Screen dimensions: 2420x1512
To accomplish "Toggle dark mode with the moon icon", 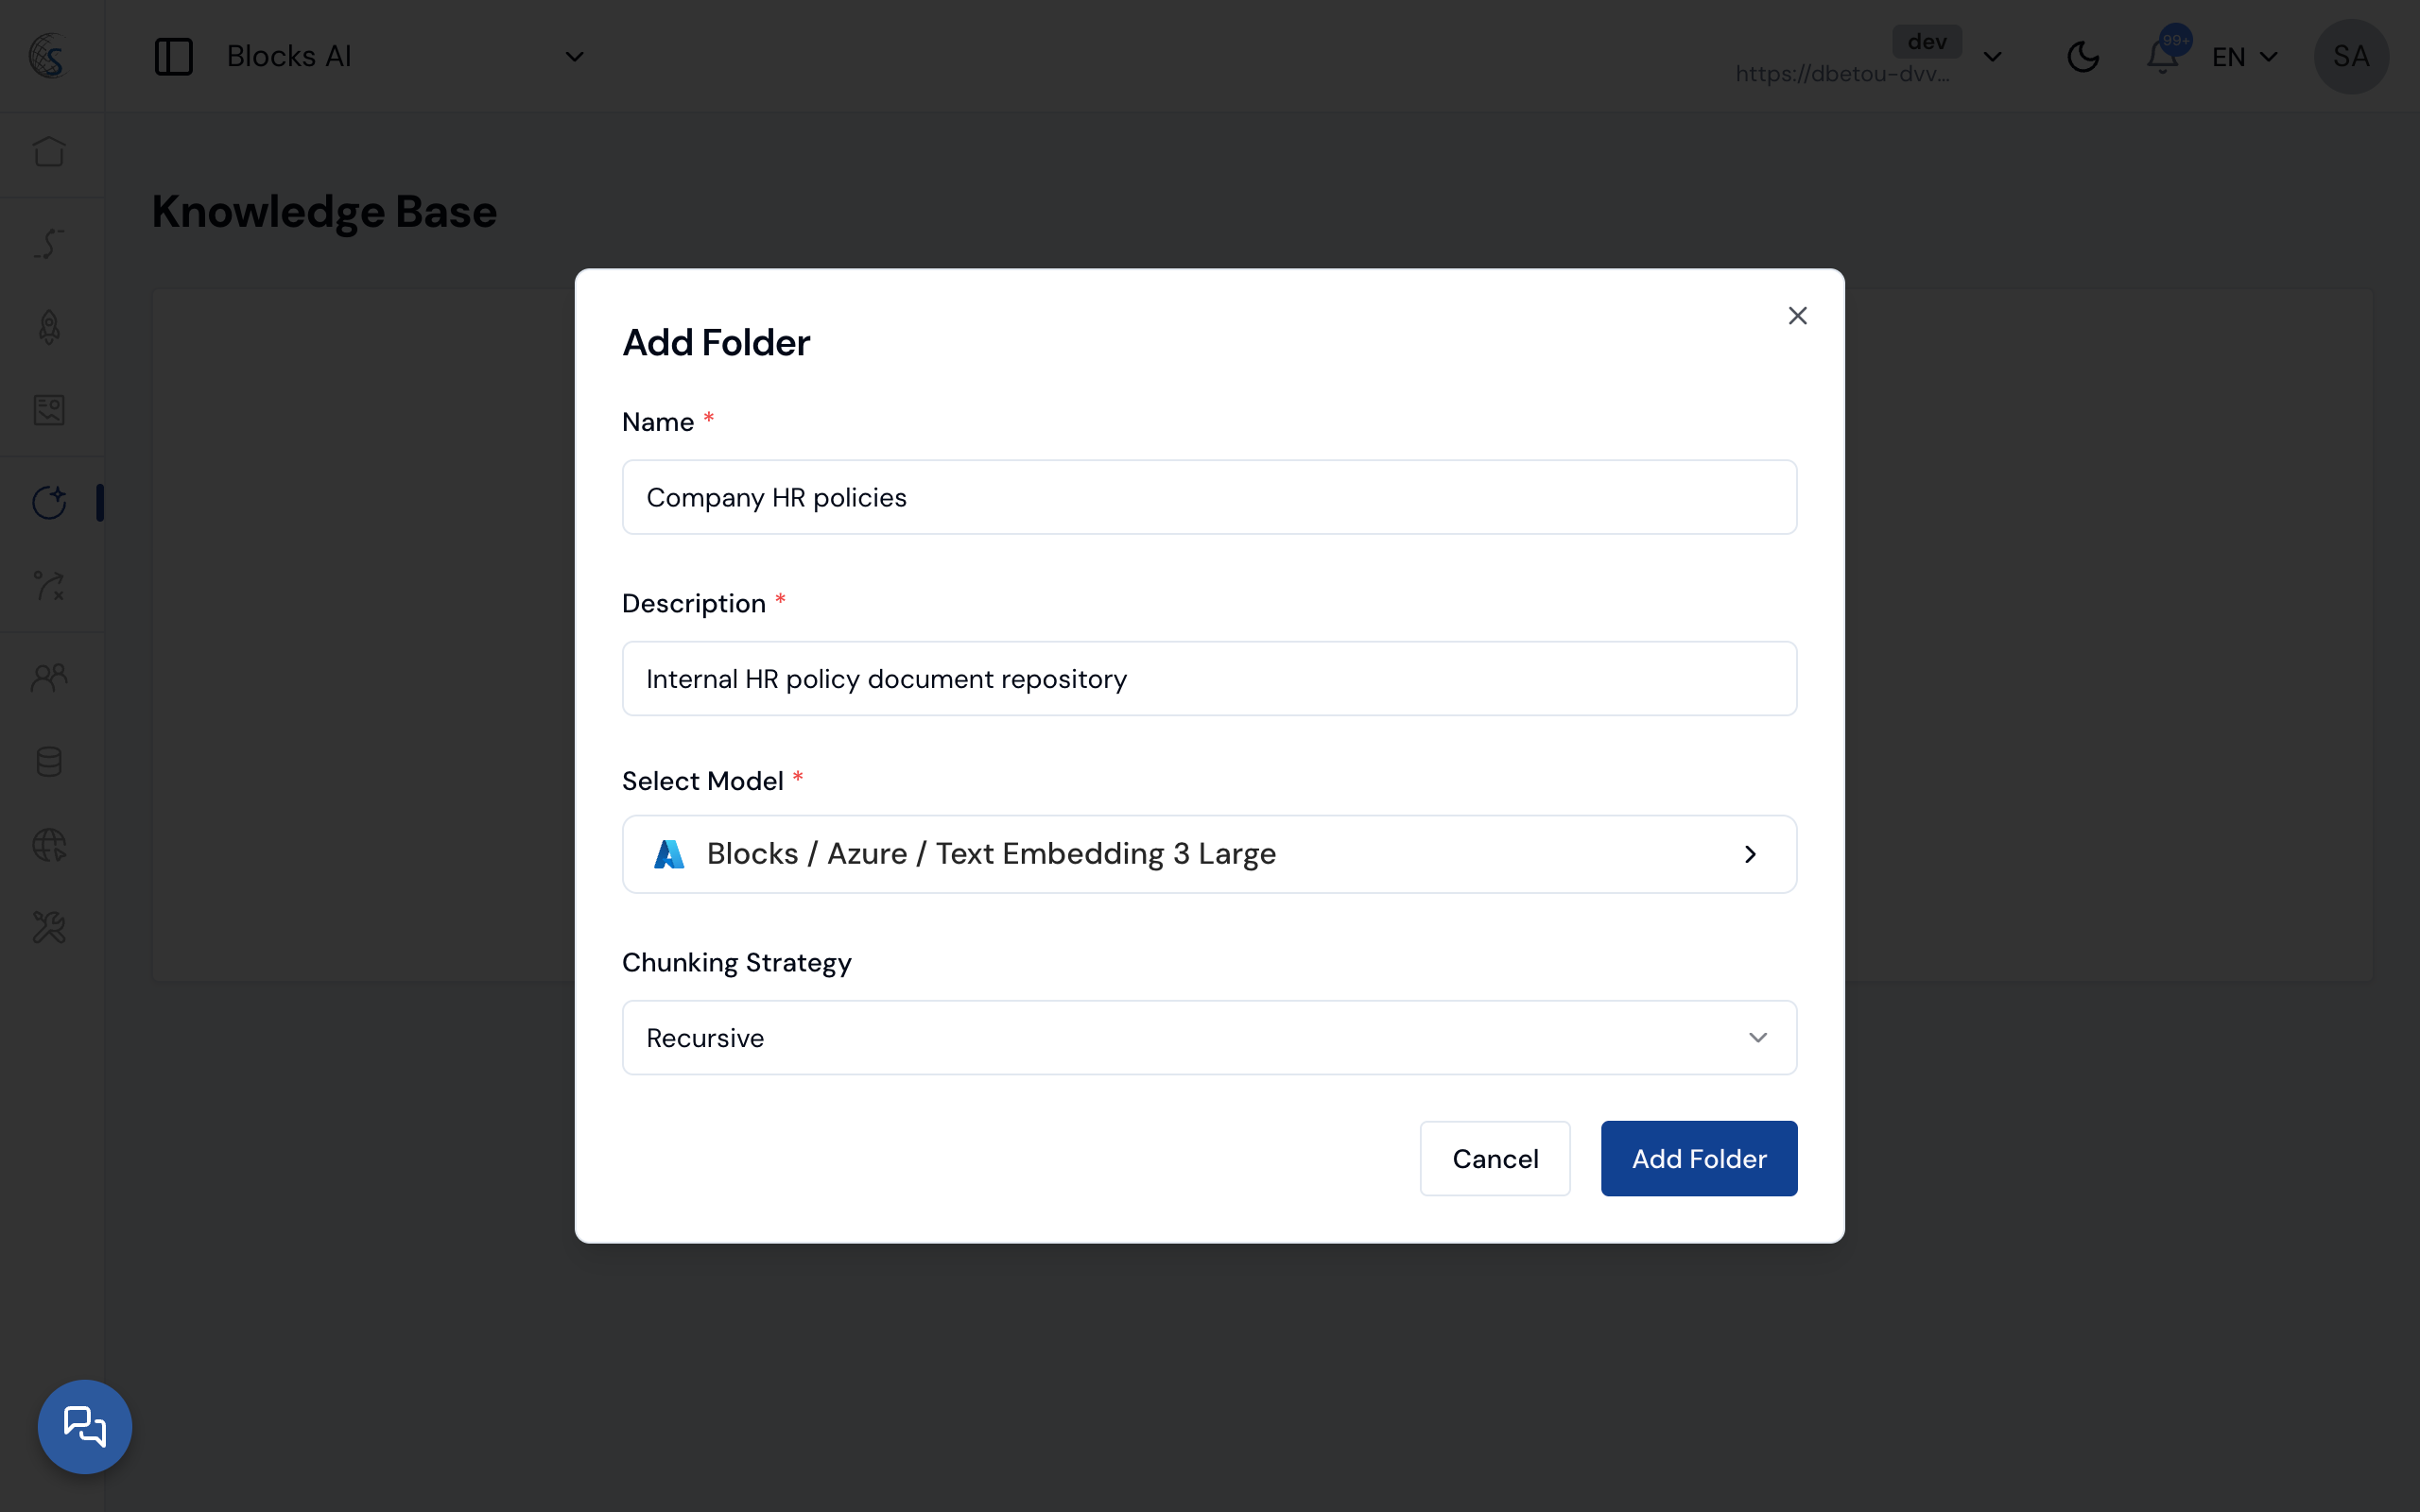I will [2083, 57].
